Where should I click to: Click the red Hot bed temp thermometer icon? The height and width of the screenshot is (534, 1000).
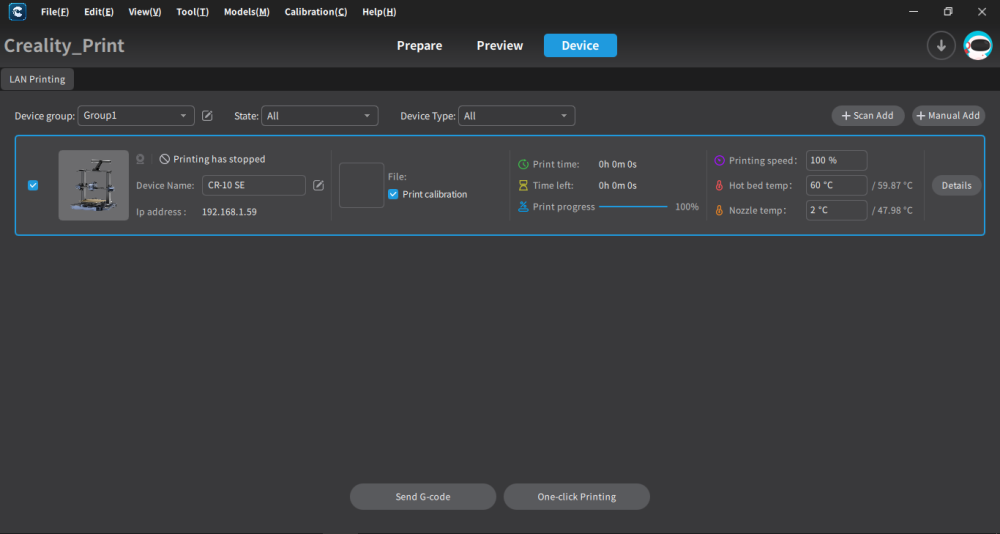pos(719,186)
